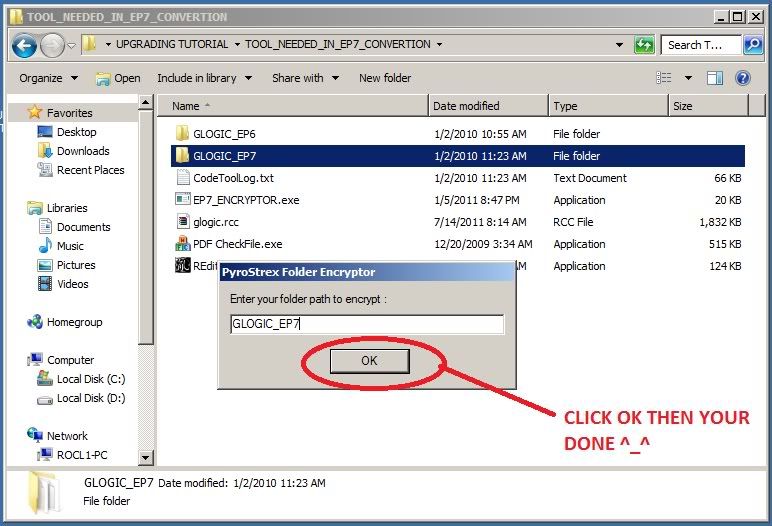This screenshot has width=772, height=526.
Task: Click New folder in the toolbar
Action: [x=385, y=78]
